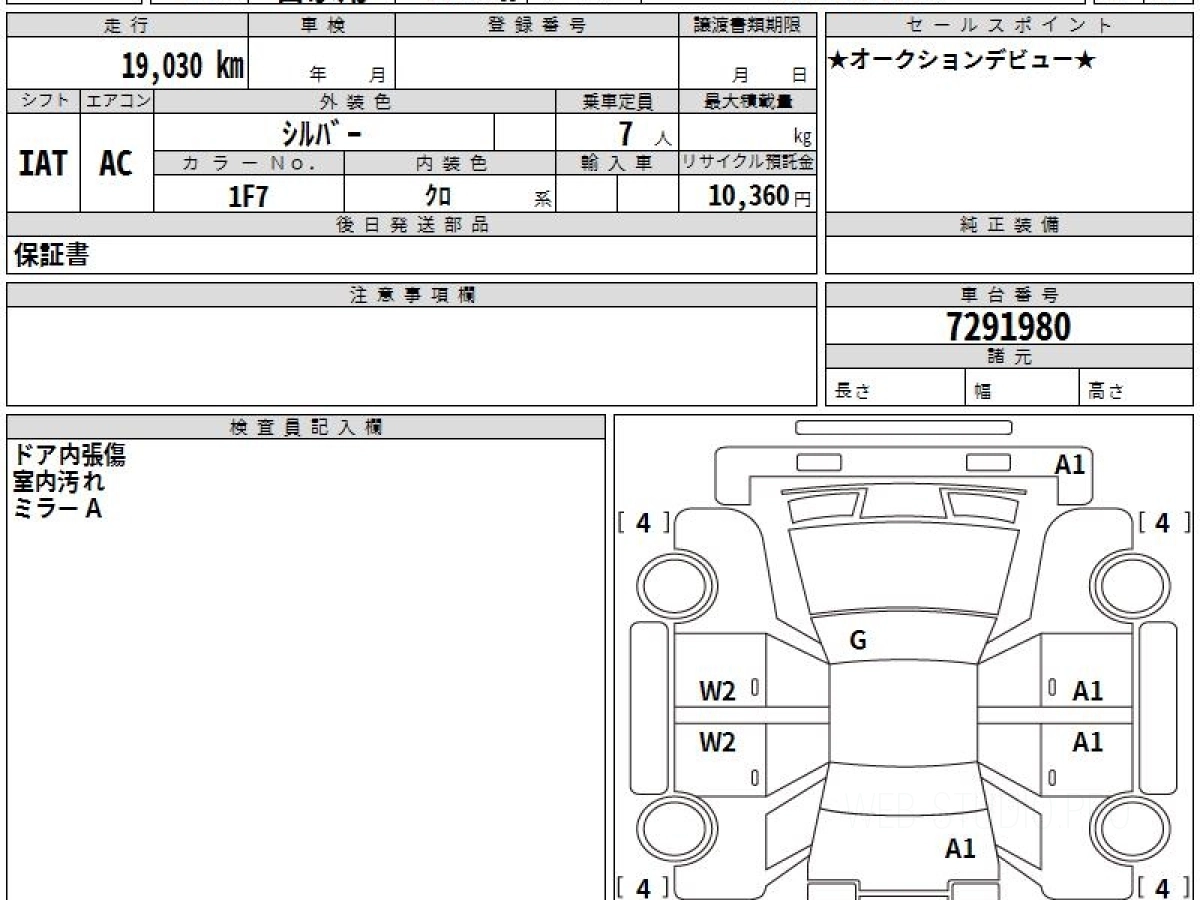Screen dimensions: 1200x900
Task: Click the シルバー exterior color value
Action: pyautogui.click(x=323, y=133)
